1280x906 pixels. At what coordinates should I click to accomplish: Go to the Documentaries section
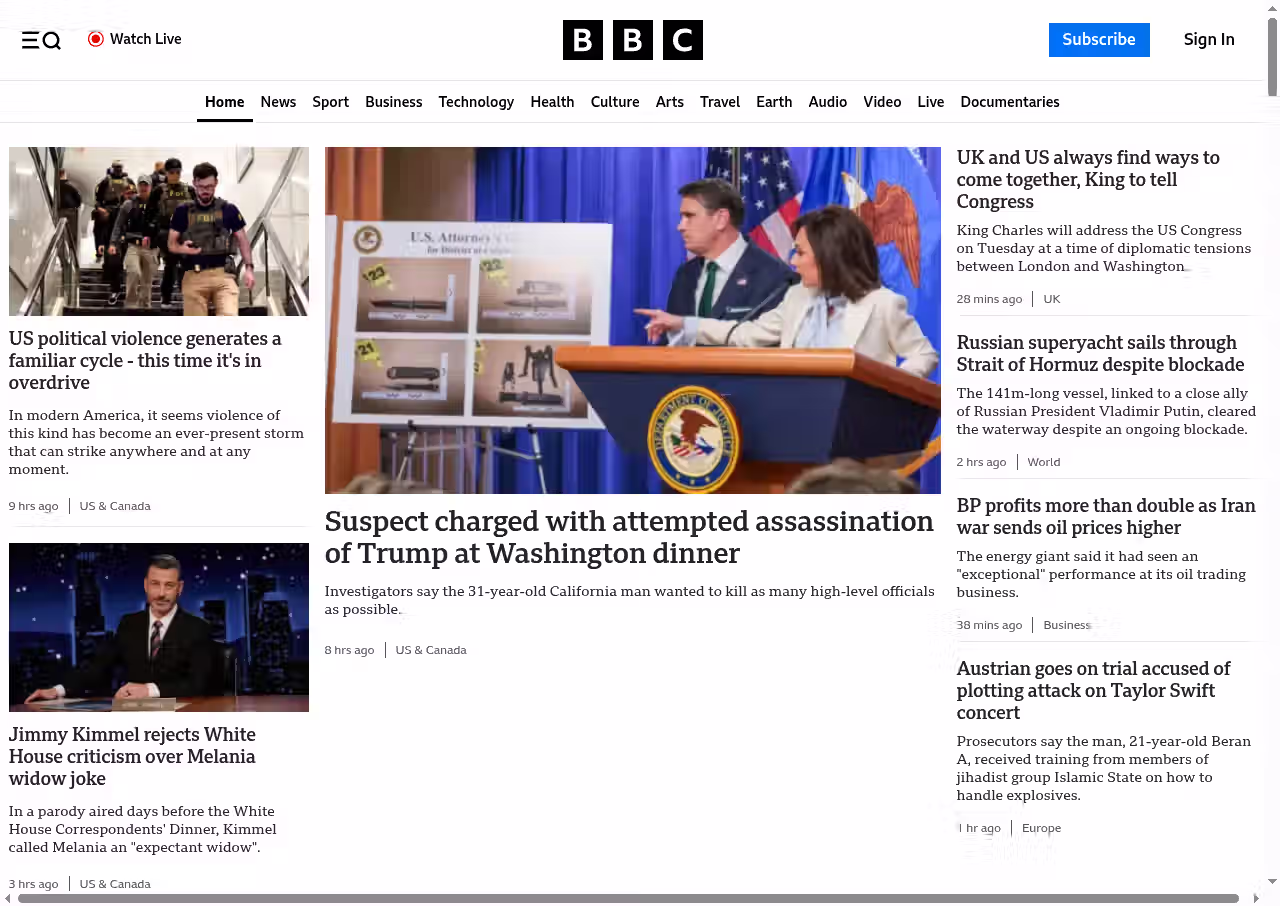[1009, 102]
